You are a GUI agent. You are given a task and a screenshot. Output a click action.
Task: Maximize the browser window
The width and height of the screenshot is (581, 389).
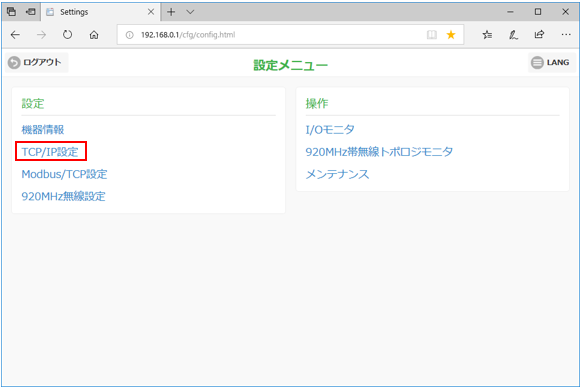tap(538, 12)
